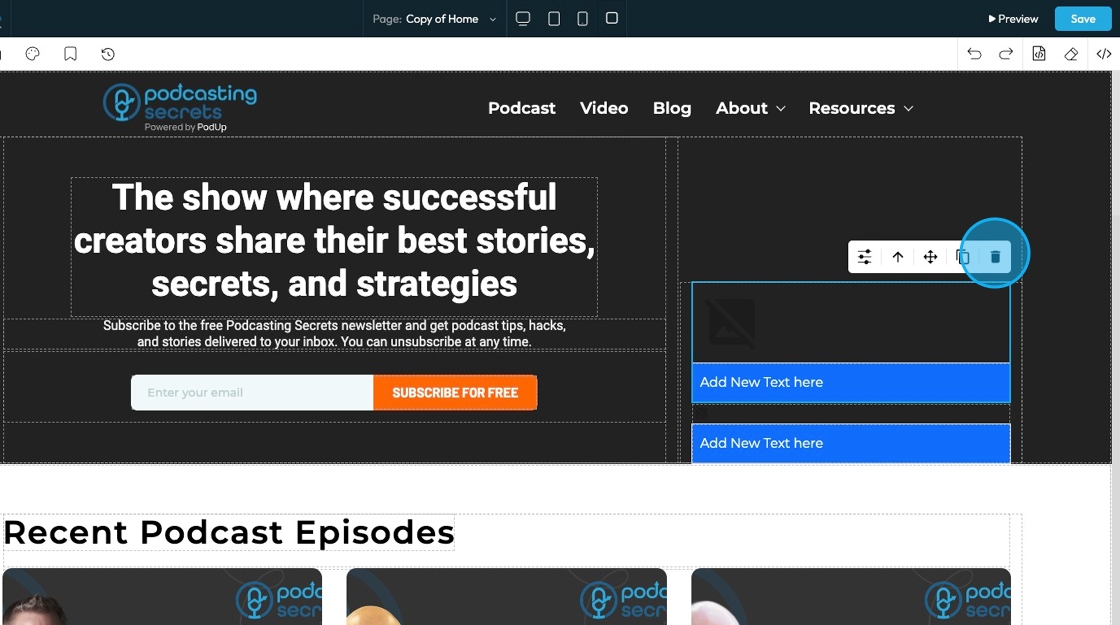Open the Blog nav item
Image resolution: width=1120 pixels, height=625 pixels.
pos(671,109)
